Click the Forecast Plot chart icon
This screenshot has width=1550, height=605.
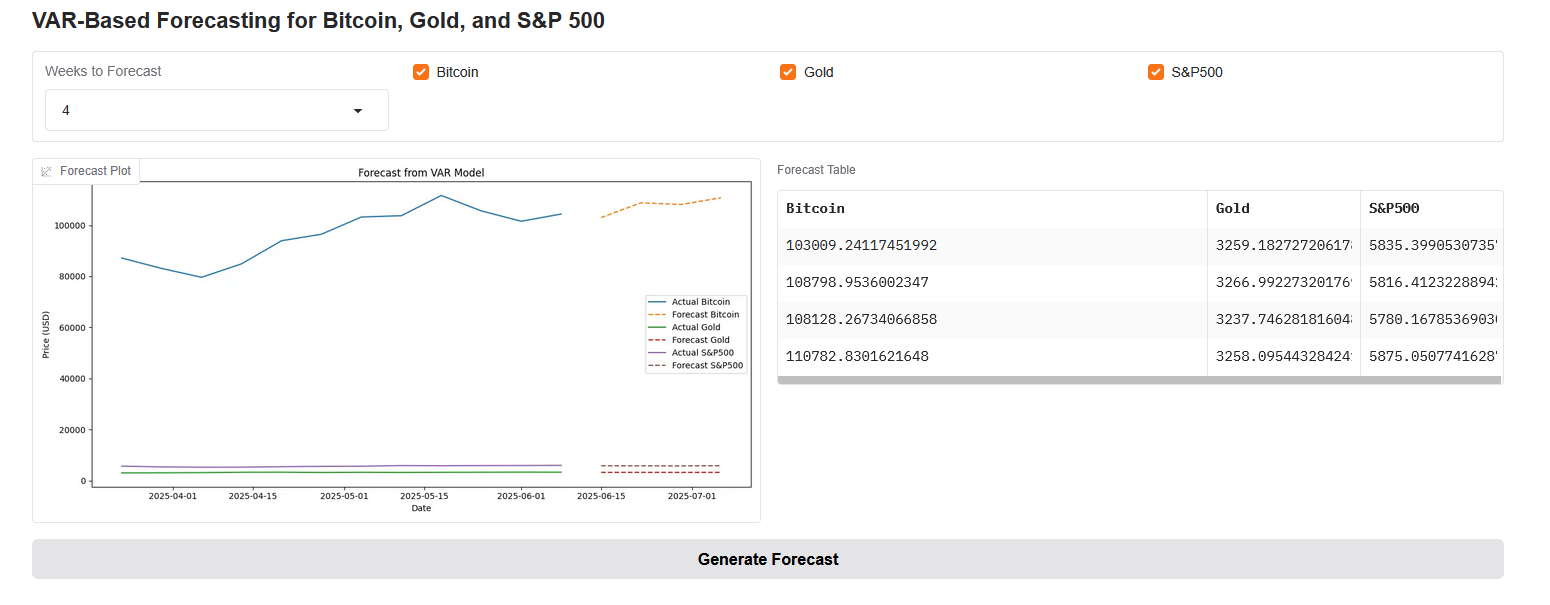click(46, 171)
